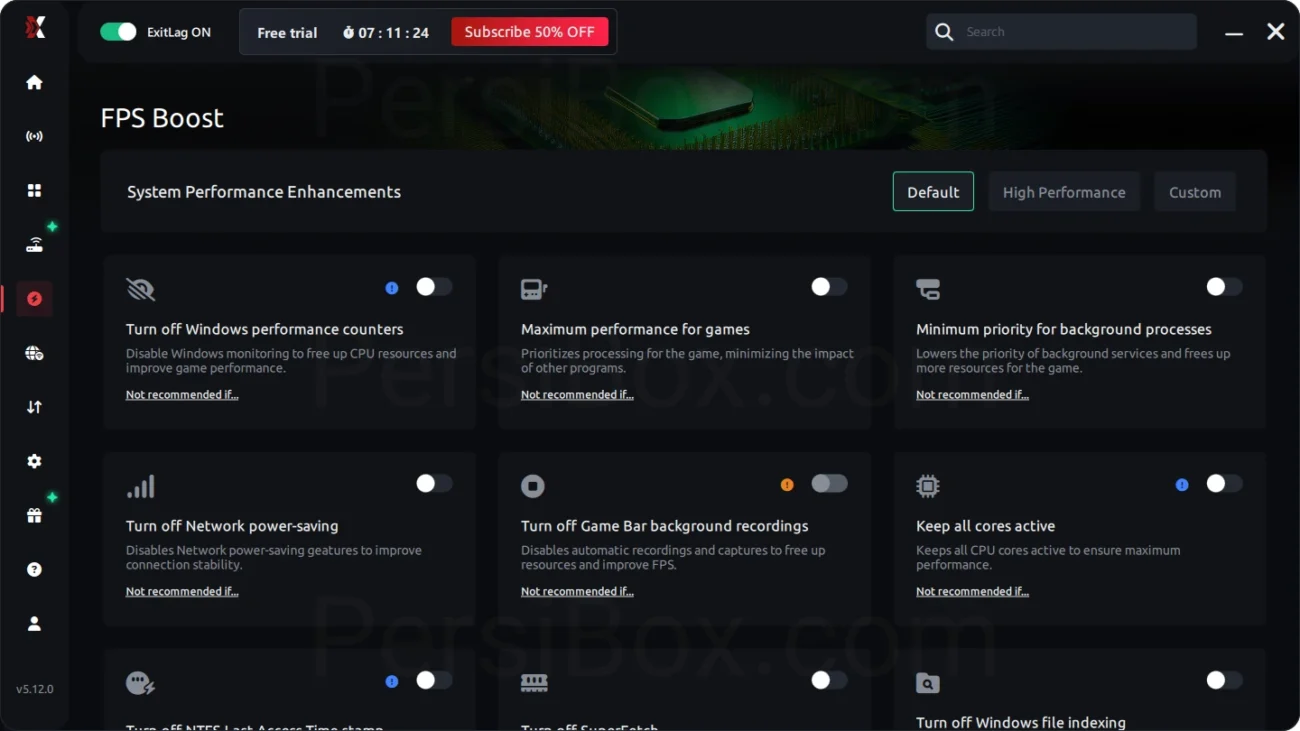Open Not recommended link under Network power-saving
Viewport: 1300px width, 731px height.
[x=182, y=592]
